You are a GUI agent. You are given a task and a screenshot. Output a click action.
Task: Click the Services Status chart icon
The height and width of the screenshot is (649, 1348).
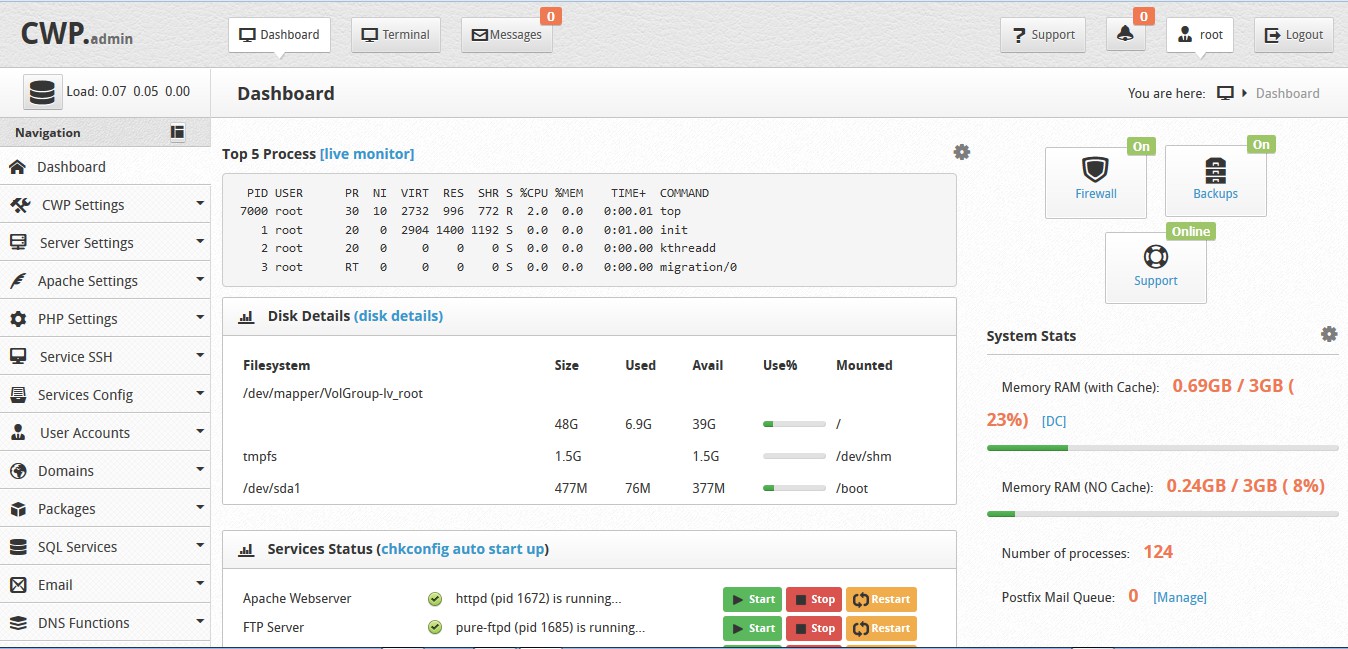(x=246, y=549)
